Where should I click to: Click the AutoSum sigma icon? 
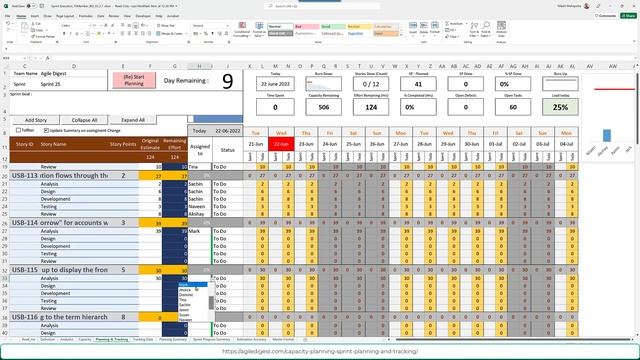click(x=447, y=24)
